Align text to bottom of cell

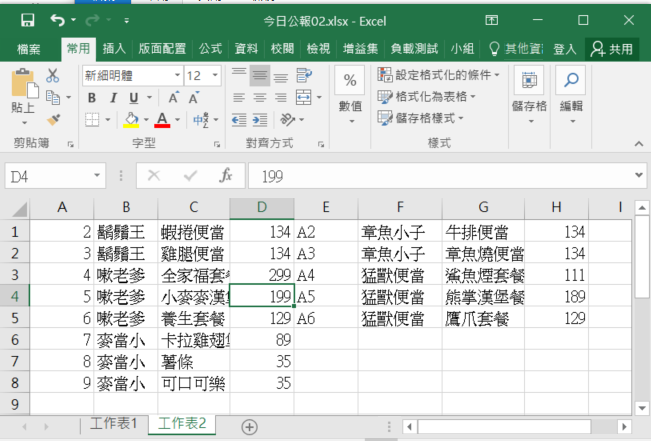(x=281, y=76)
